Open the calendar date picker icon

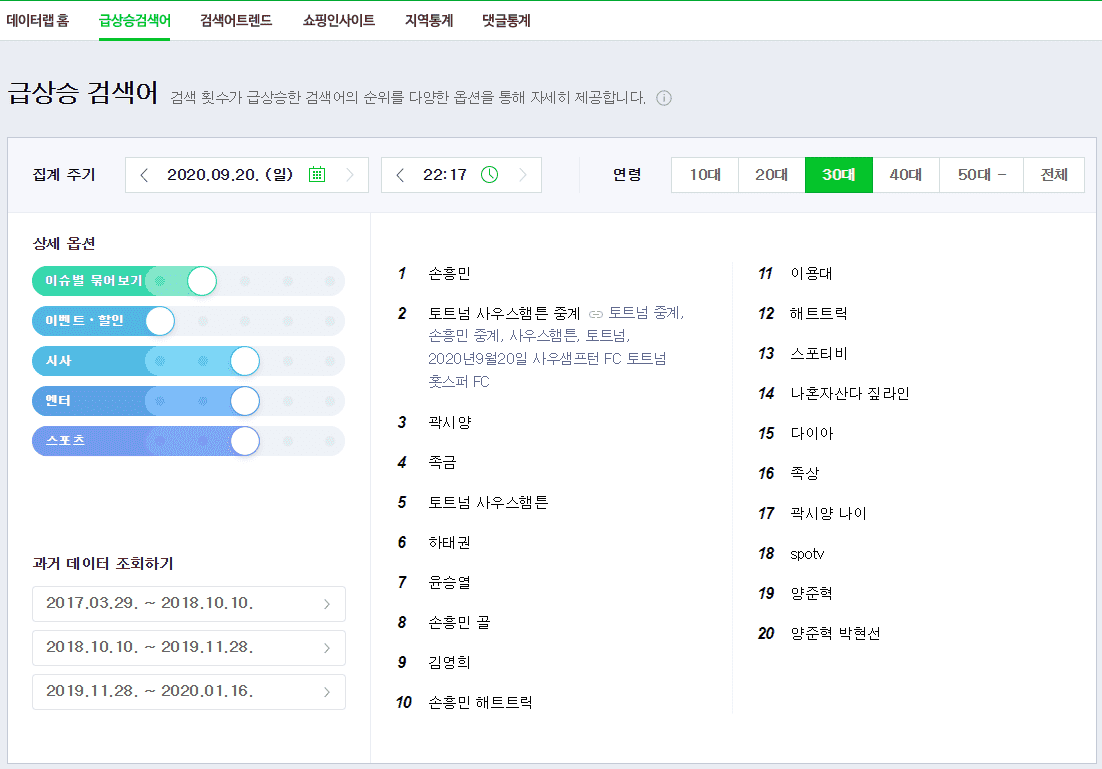[317, 174]
